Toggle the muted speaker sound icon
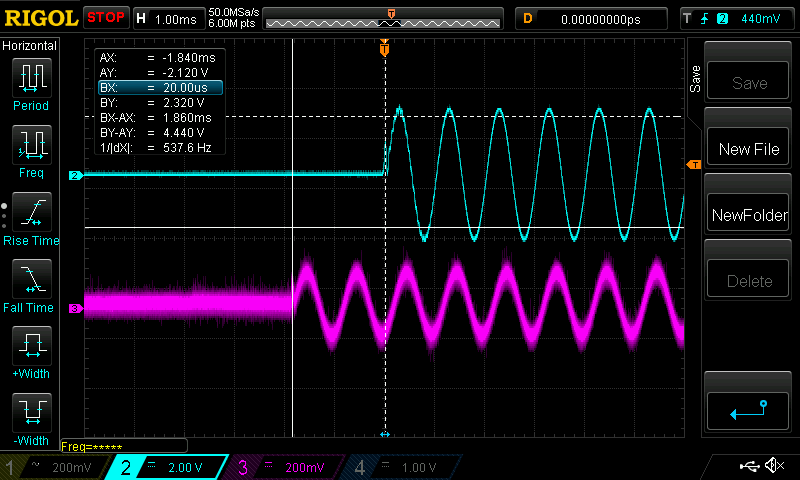 (x=774, y=465)
